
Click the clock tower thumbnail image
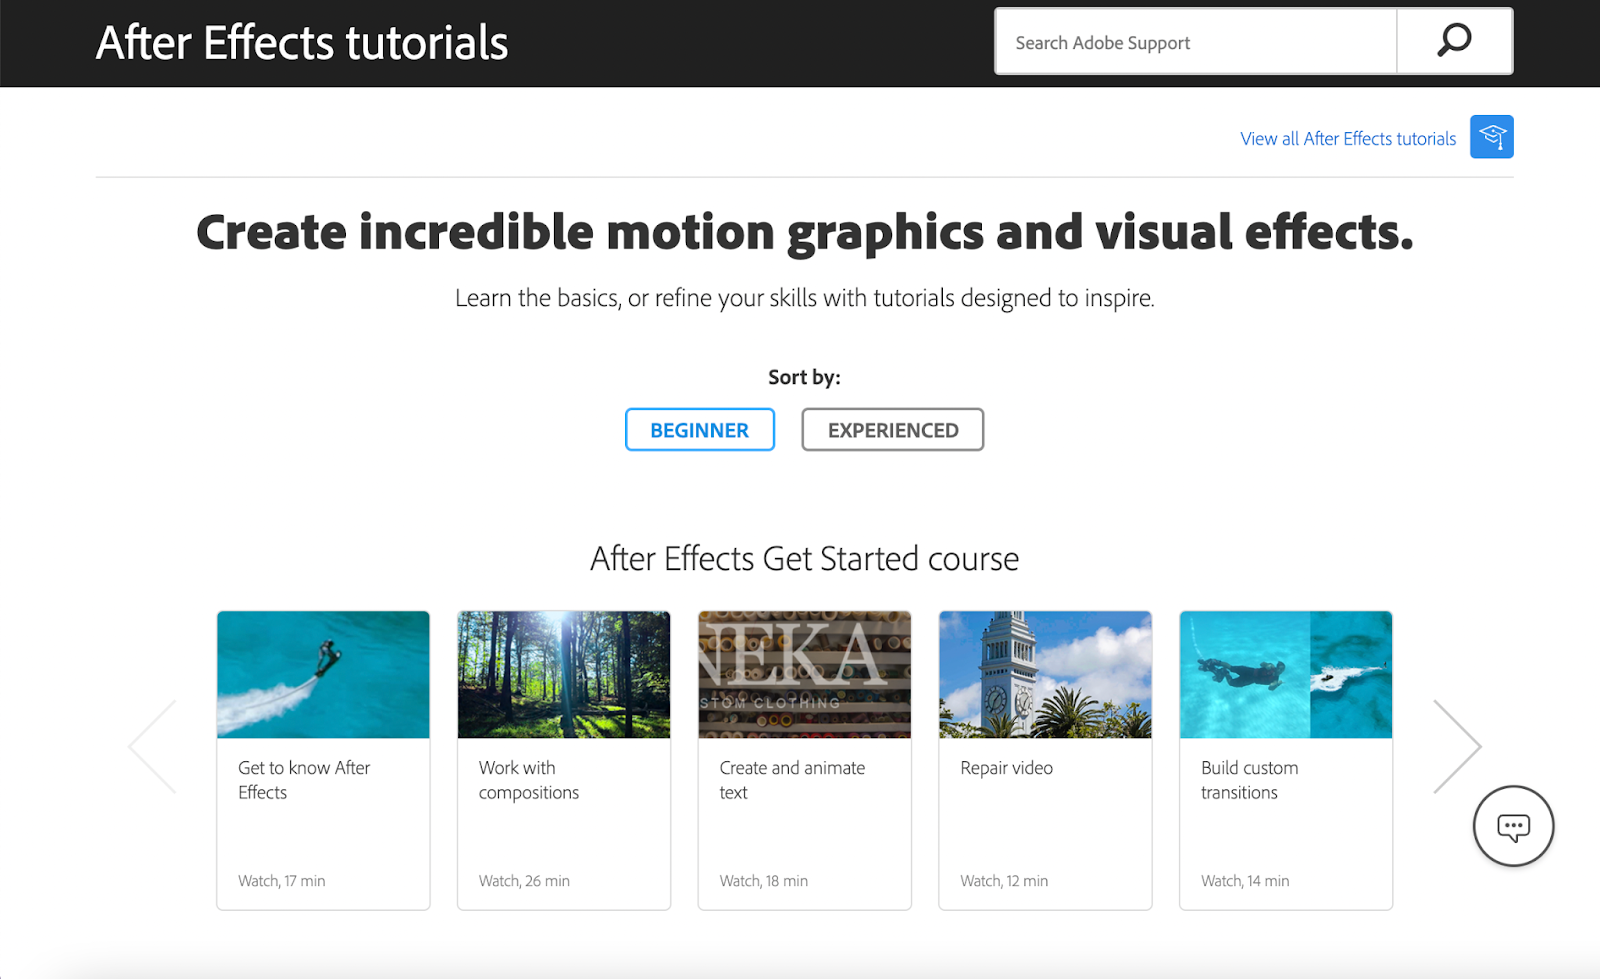click(1045, 674)
